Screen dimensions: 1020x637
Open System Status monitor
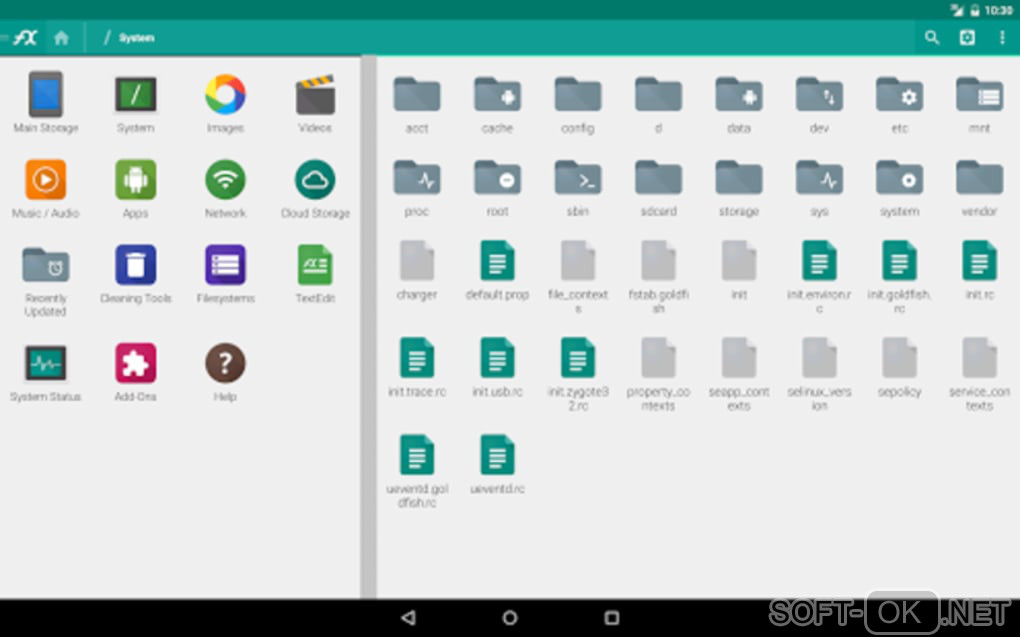45,364
